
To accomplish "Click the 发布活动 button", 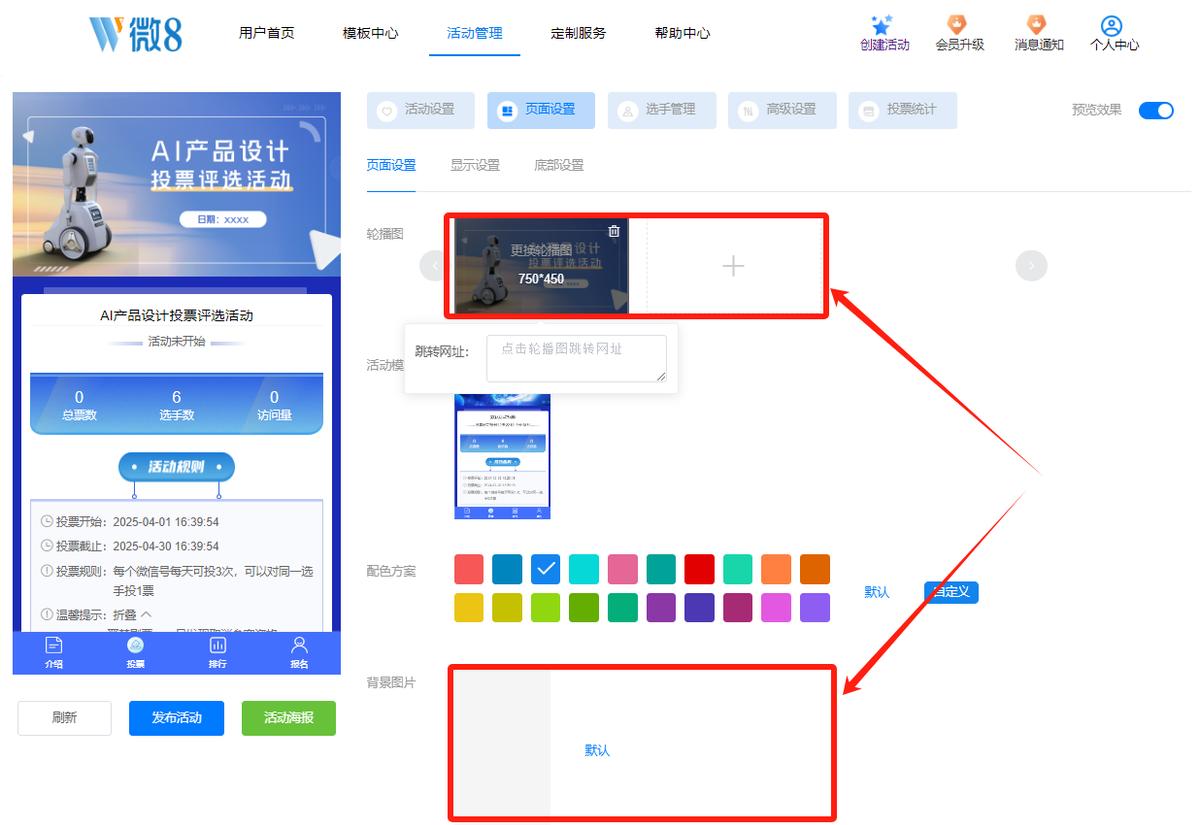I will (176, 718).
